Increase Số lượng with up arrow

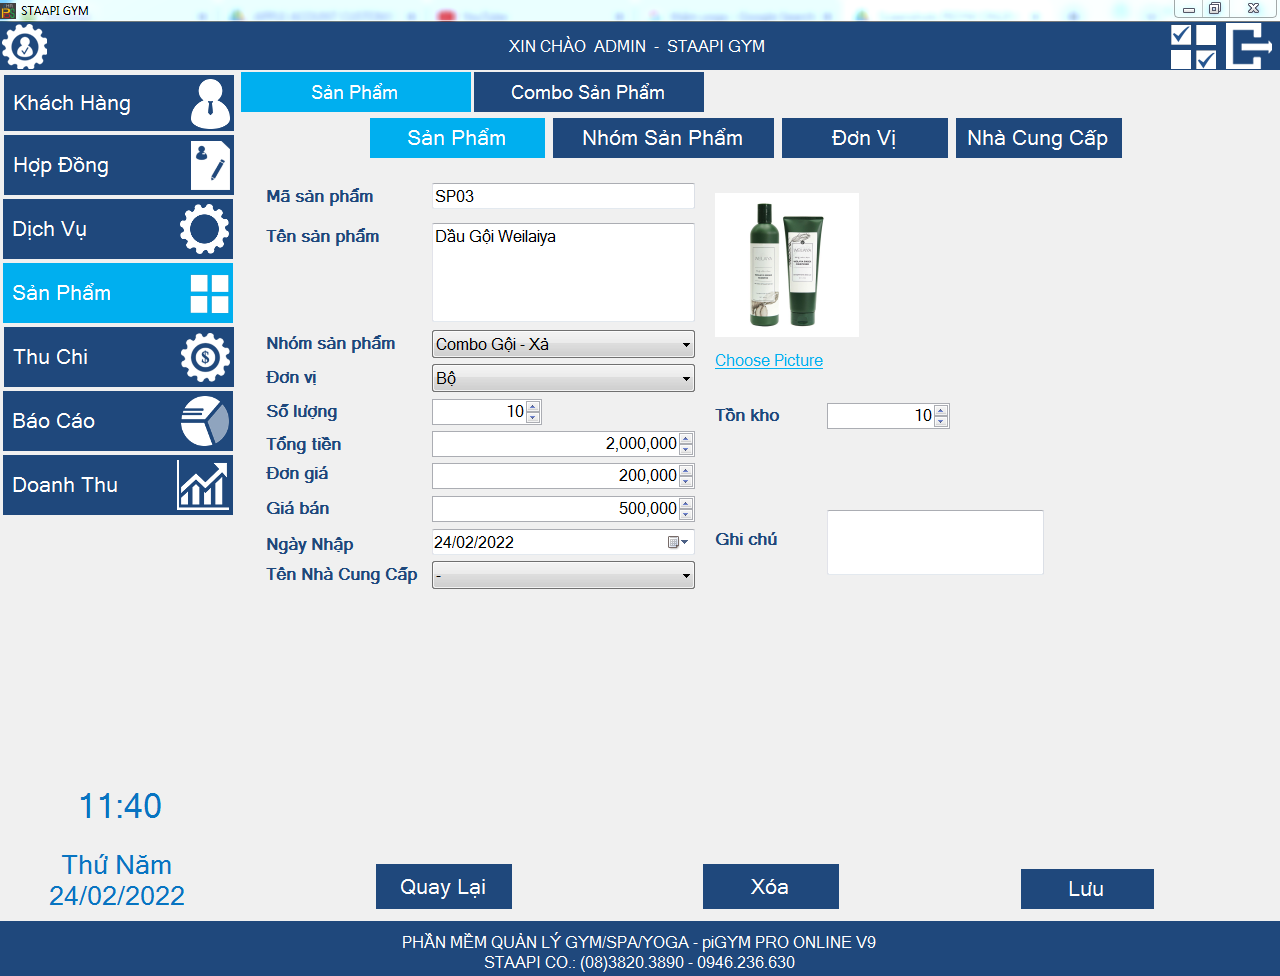[533, 406]
